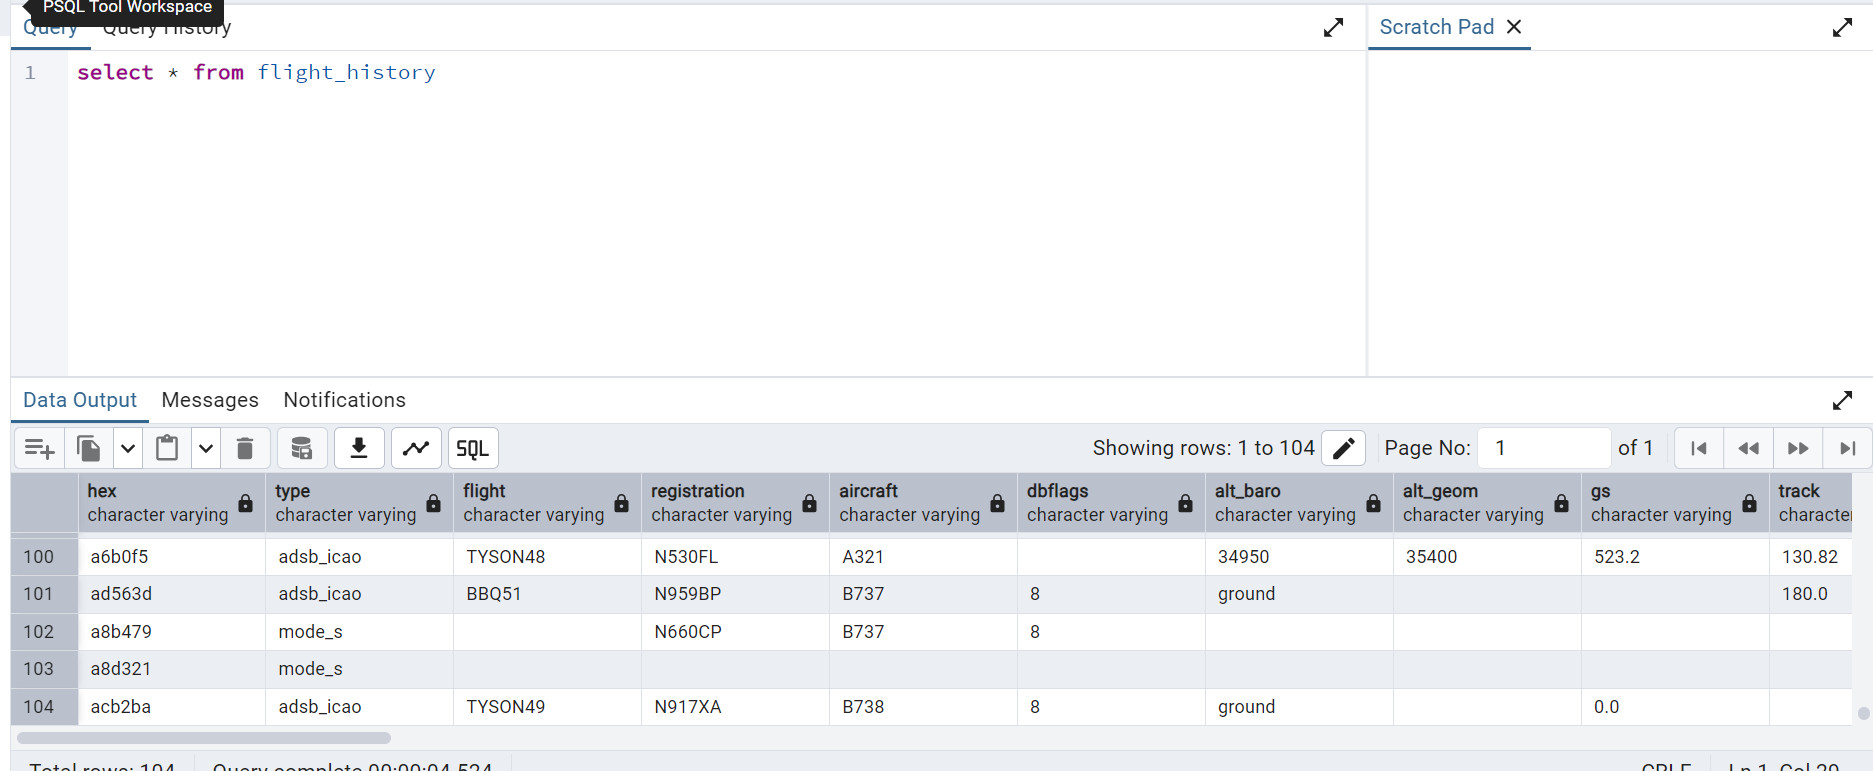This screenshot has height=771, width=1873.
Task: Click the pencil edit rows range icon
Action: (1344, 448)
